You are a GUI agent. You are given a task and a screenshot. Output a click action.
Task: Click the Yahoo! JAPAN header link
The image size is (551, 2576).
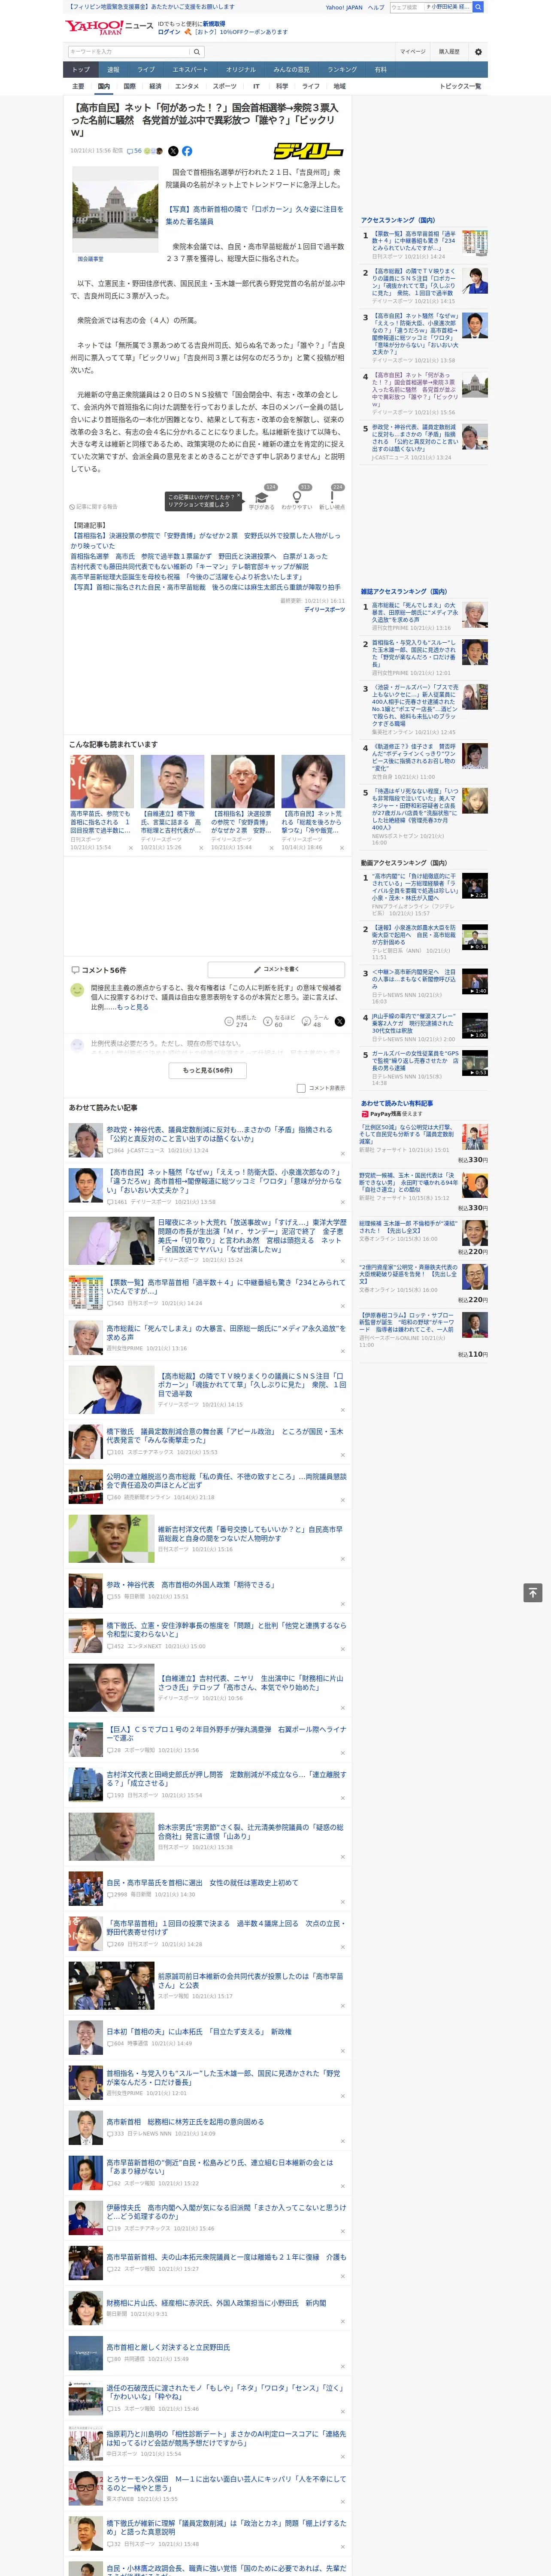[x=344, y=7]
